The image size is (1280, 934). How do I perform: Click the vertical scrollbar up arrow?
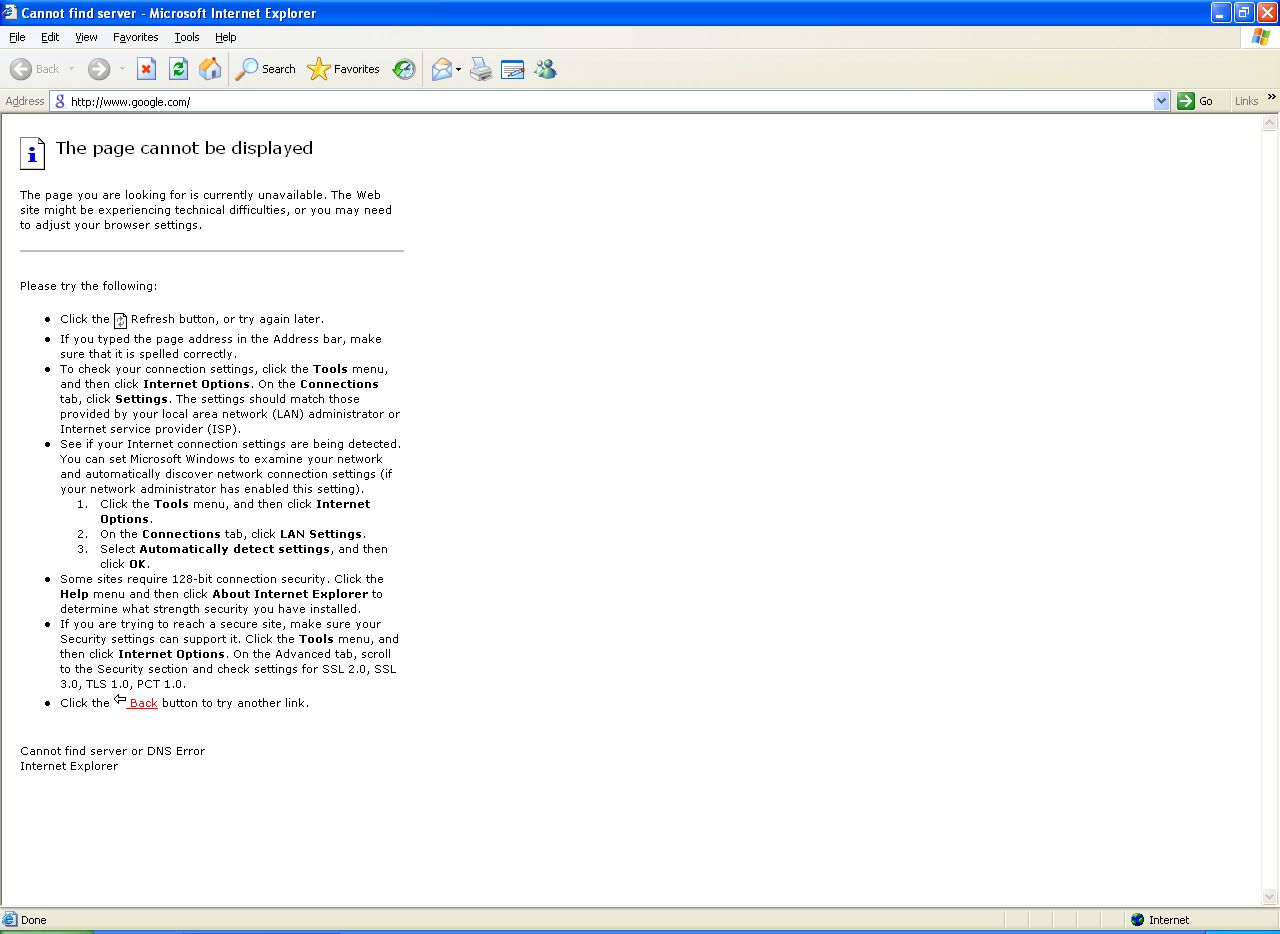(x=1270, y=124)
